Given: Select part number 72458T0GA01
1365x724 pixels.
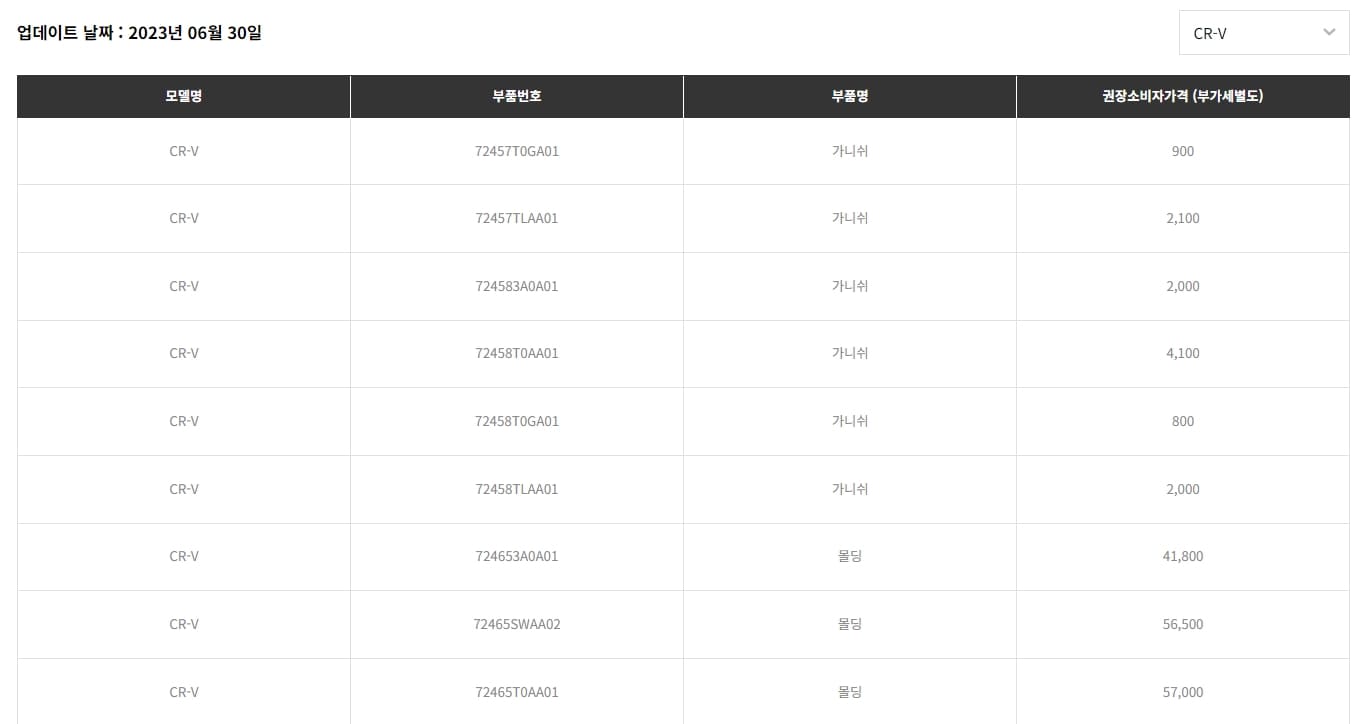Looking at the screenshot, I should click(517, 421).
